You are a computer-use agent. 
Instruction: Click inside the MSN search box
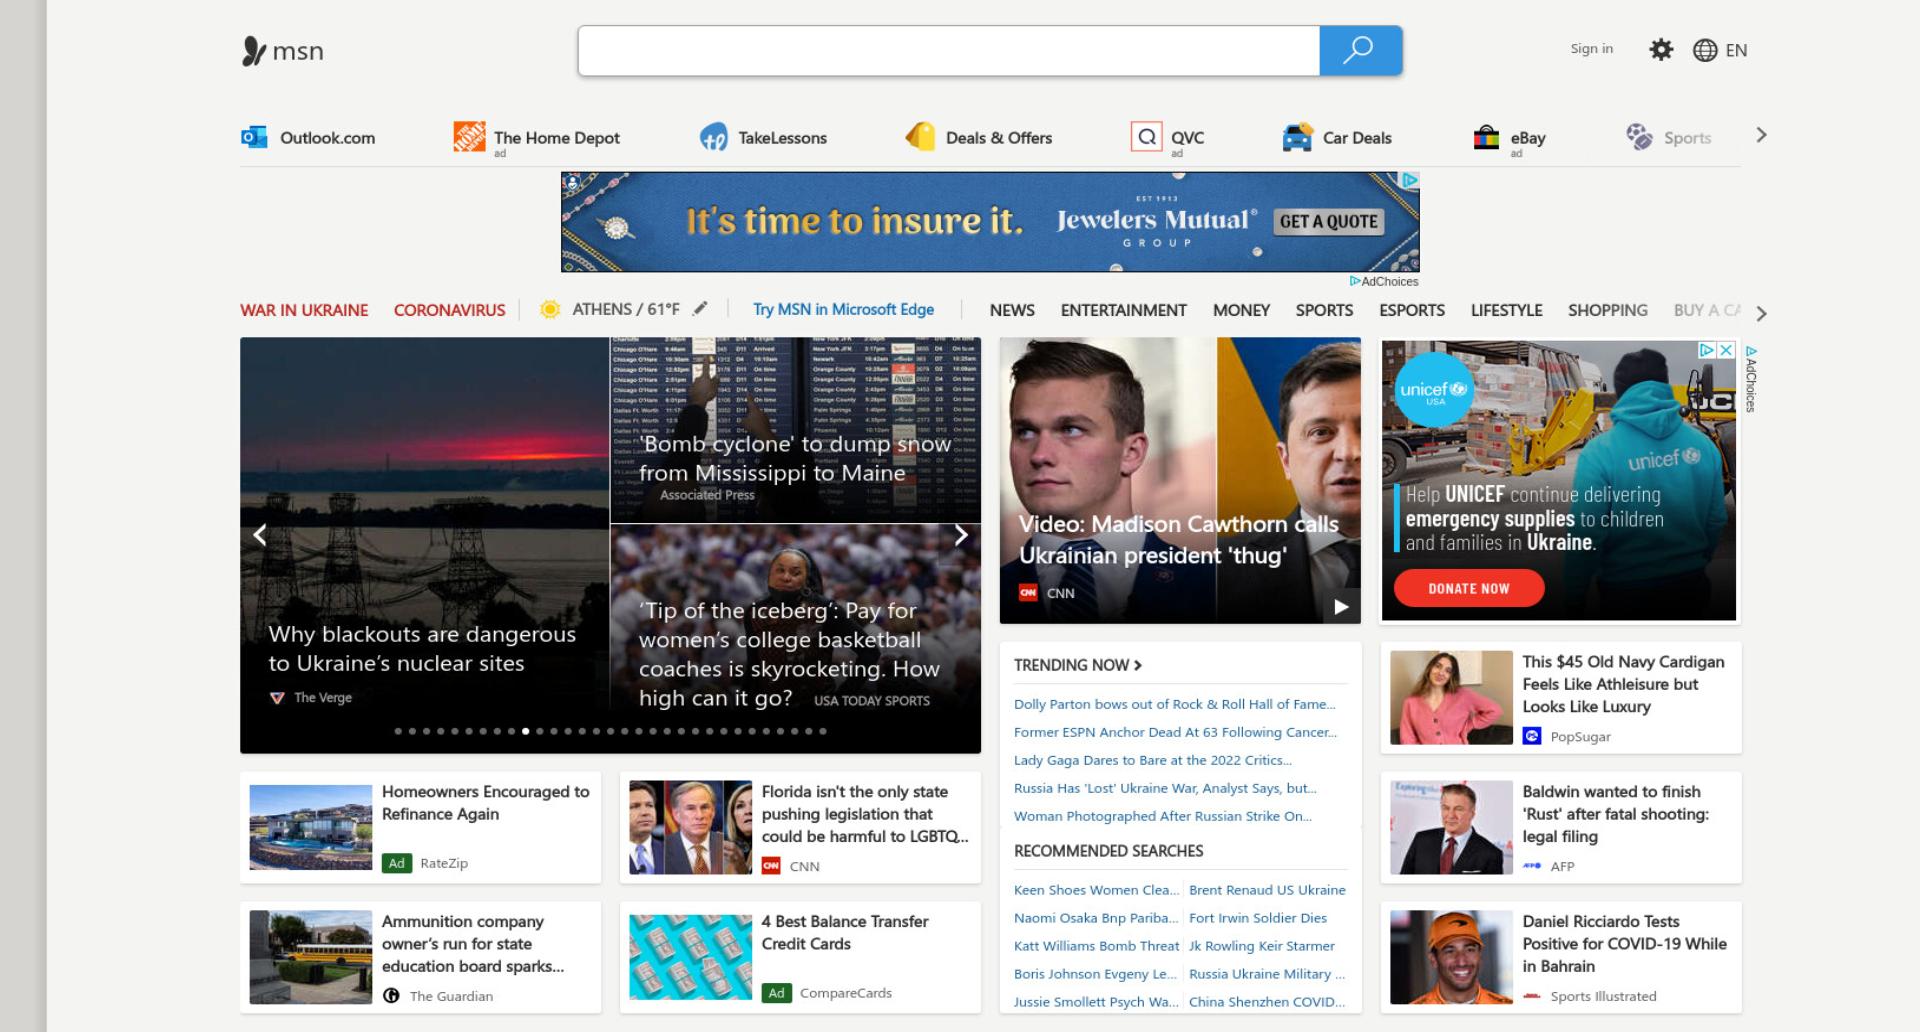coord(949,50)
